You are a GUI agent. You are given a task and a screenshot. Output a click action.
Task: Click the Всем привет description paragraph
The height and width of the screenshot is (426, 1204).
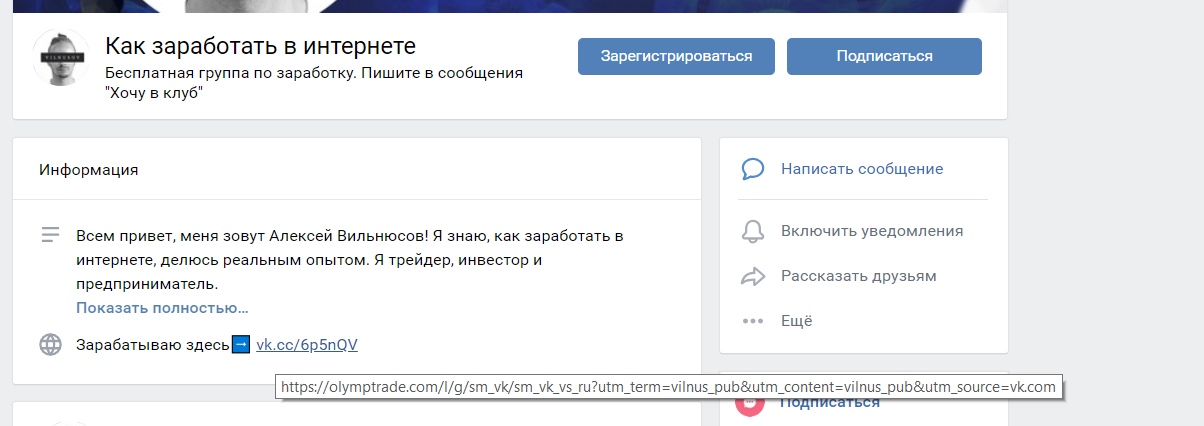pos(350,260)
